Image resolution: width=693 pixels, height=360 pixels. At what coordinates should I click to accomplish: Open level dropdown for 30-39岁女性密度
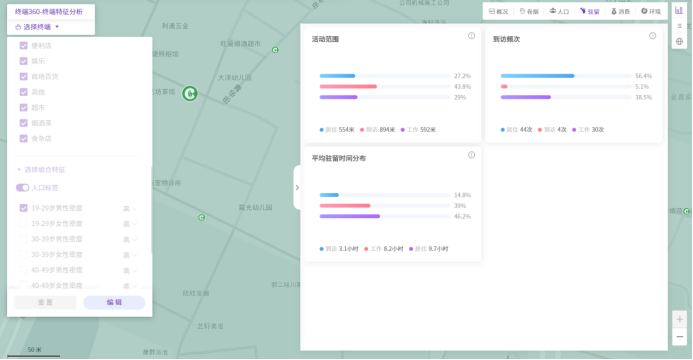click(x=130, y=255)
